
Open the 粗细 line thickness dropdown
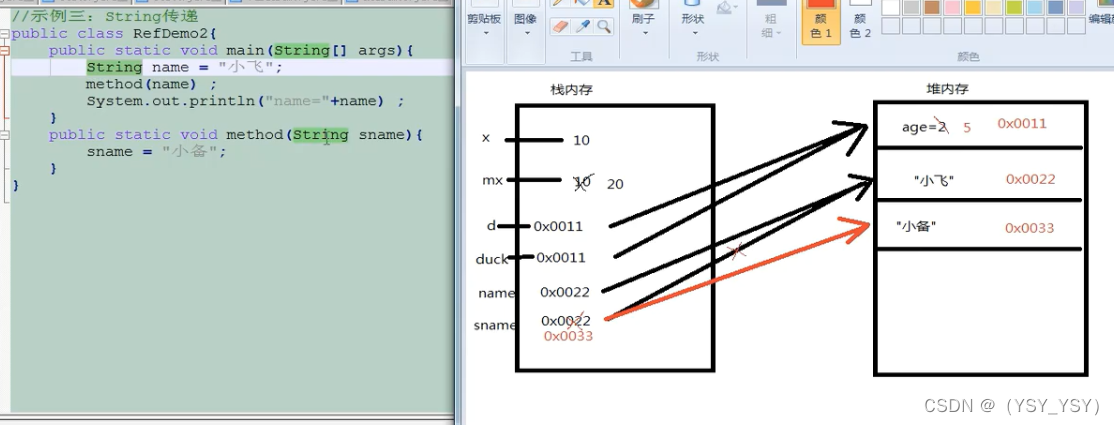pyautogui.click(x=770, y=19)
